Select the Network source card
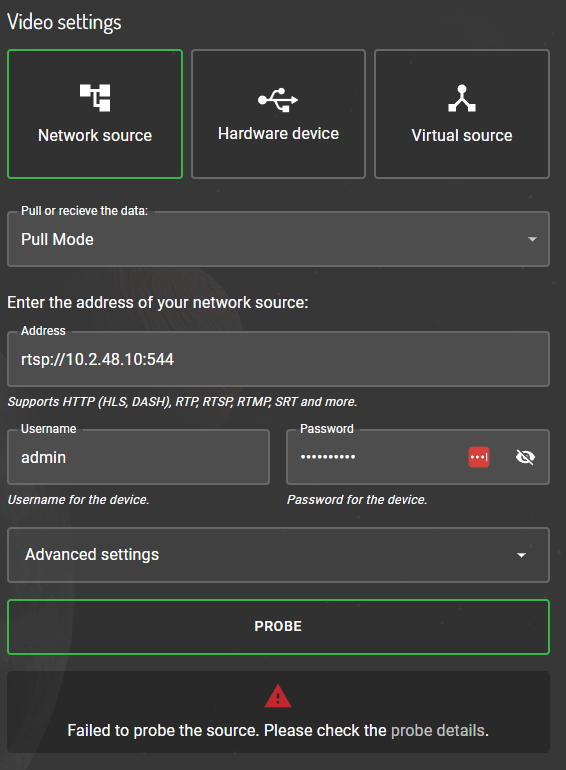566x770 pixels. [95, 114]
